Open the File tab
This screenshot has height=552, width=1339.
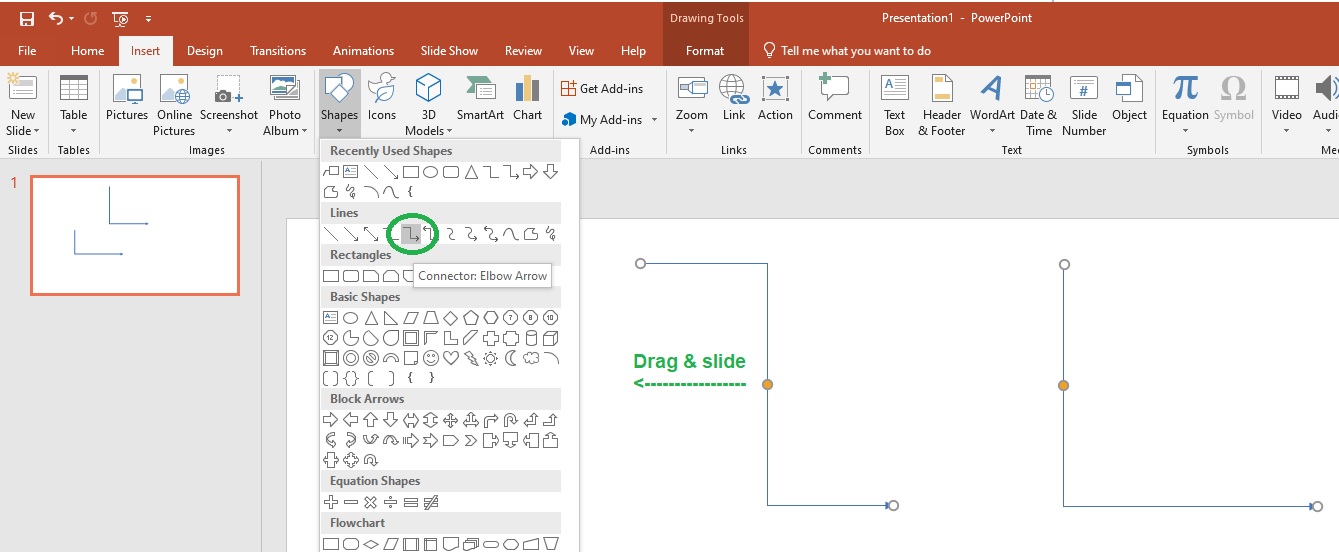pyautogui.click(x=27, y=51)
